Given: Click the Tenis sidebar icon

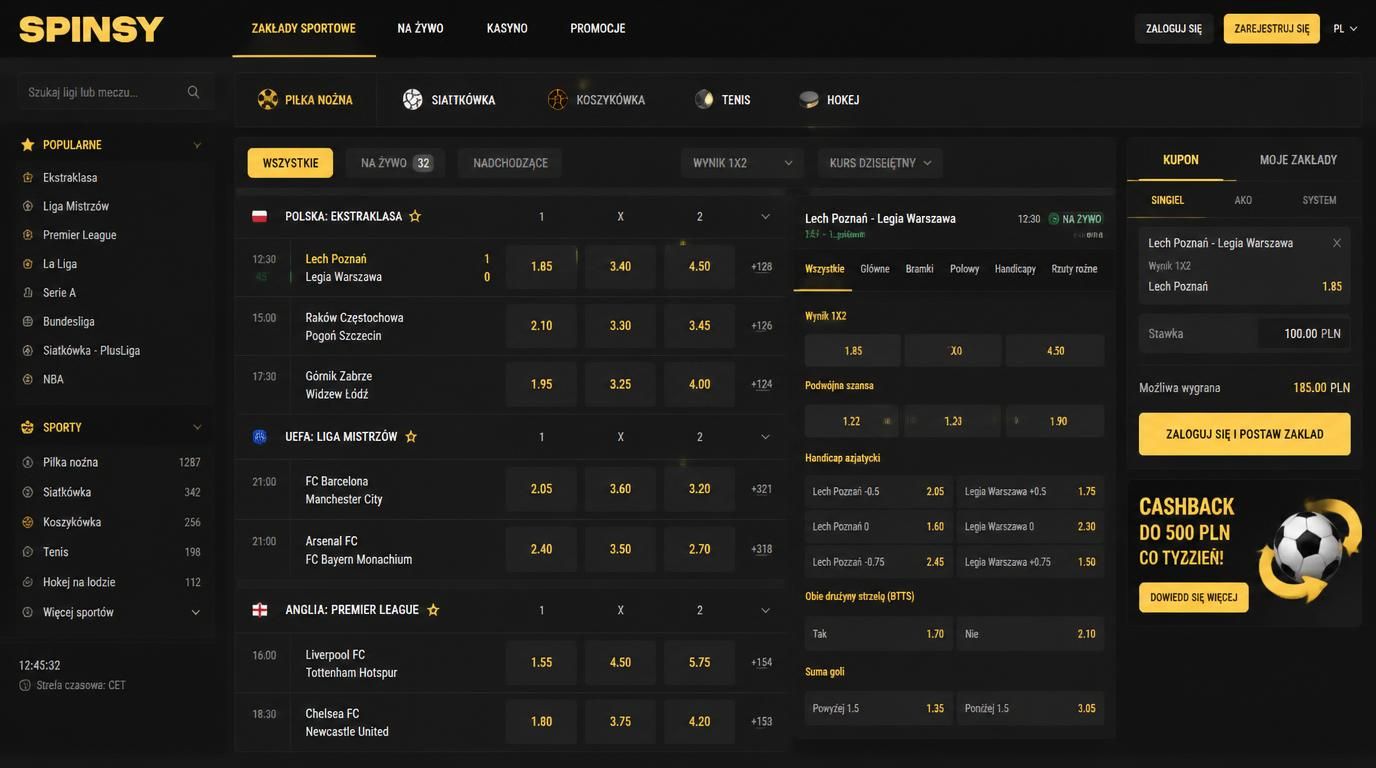Looking at the screenshot, I should pyautogui.click(x=28, y=552).
